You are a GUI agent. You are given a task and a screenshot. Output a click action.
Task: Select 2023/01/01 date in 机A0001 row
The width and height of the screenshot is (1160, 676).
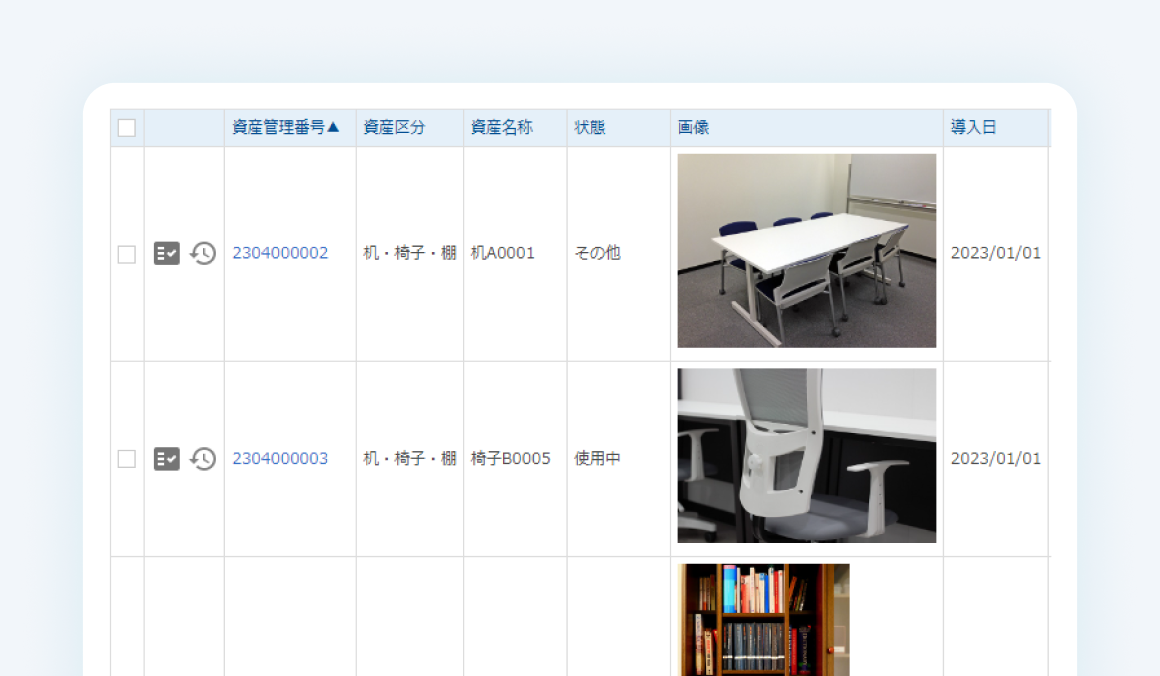pos(996,253)
